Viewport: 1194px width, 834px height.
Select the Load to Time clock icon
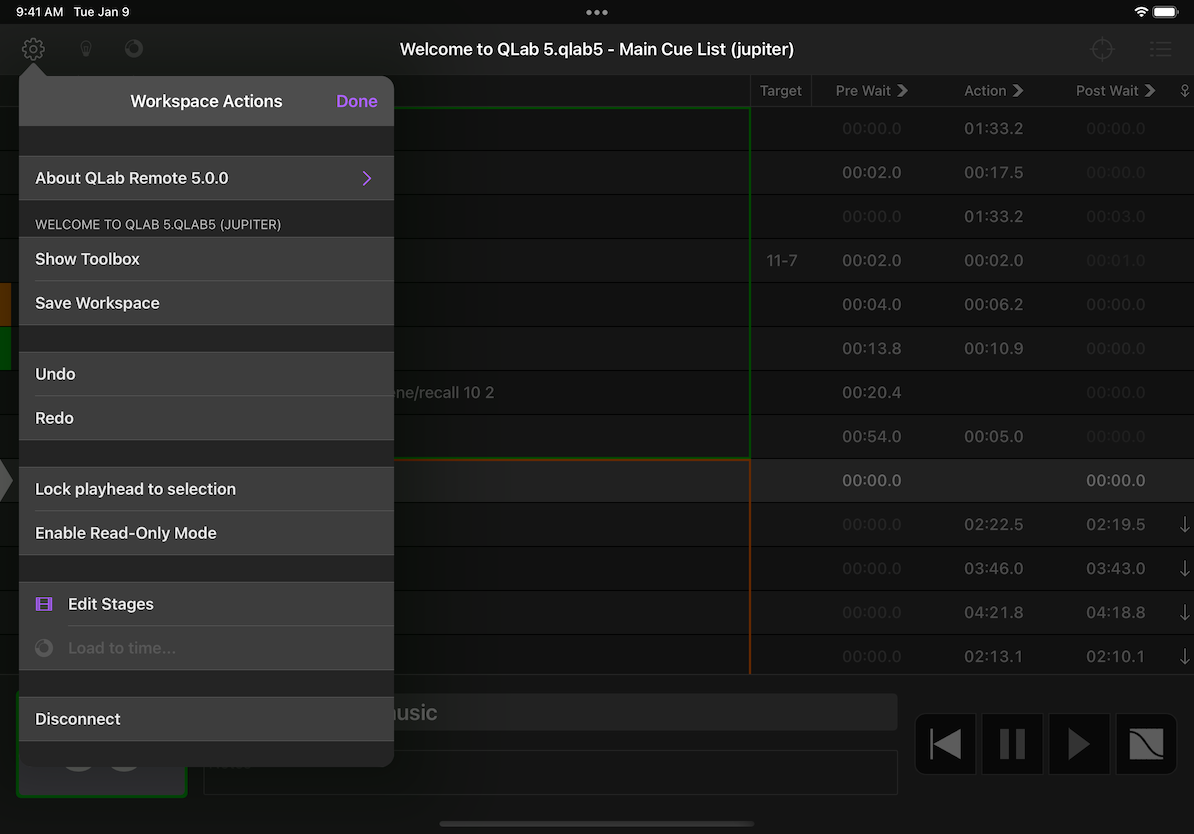pyautogui.click(x=44, y=648)
